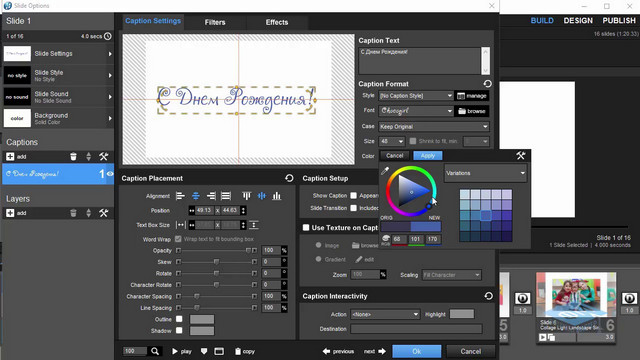Screen dimensions: 640x360
Task: Open the zoom magnifier at bottom
Action: (155, 351)
